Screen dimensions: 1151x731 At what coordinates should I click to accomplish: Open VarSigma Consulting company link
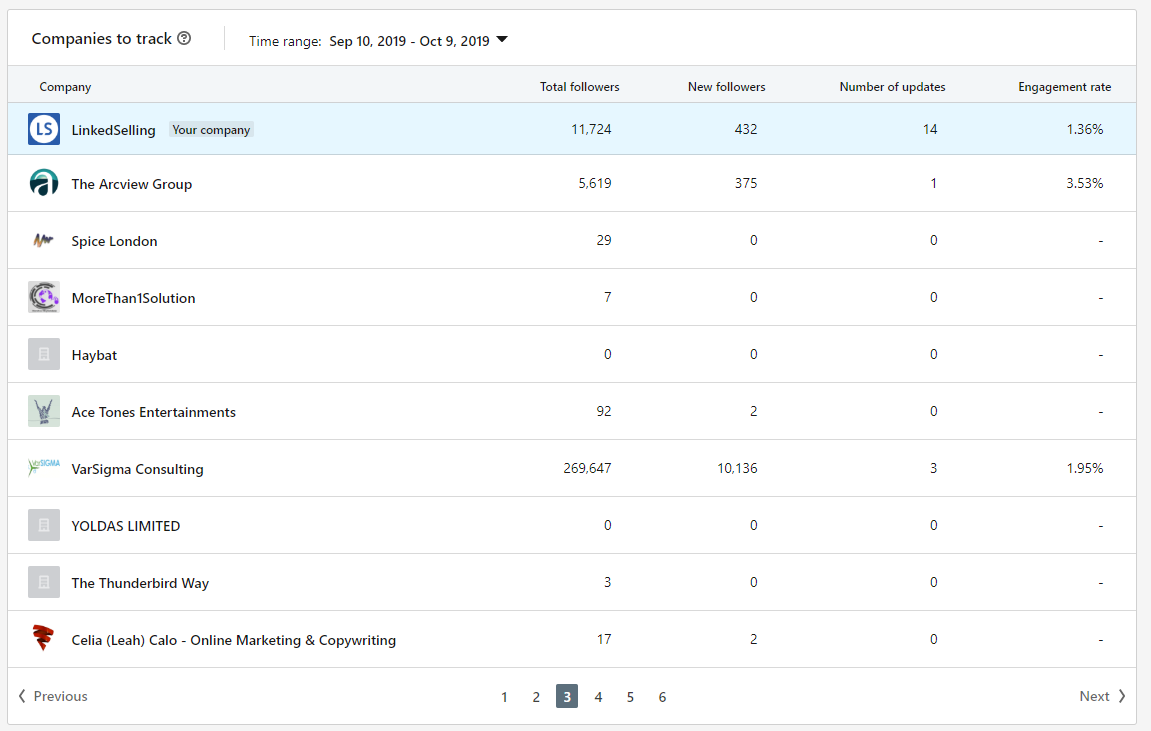[x=137, y=469]
